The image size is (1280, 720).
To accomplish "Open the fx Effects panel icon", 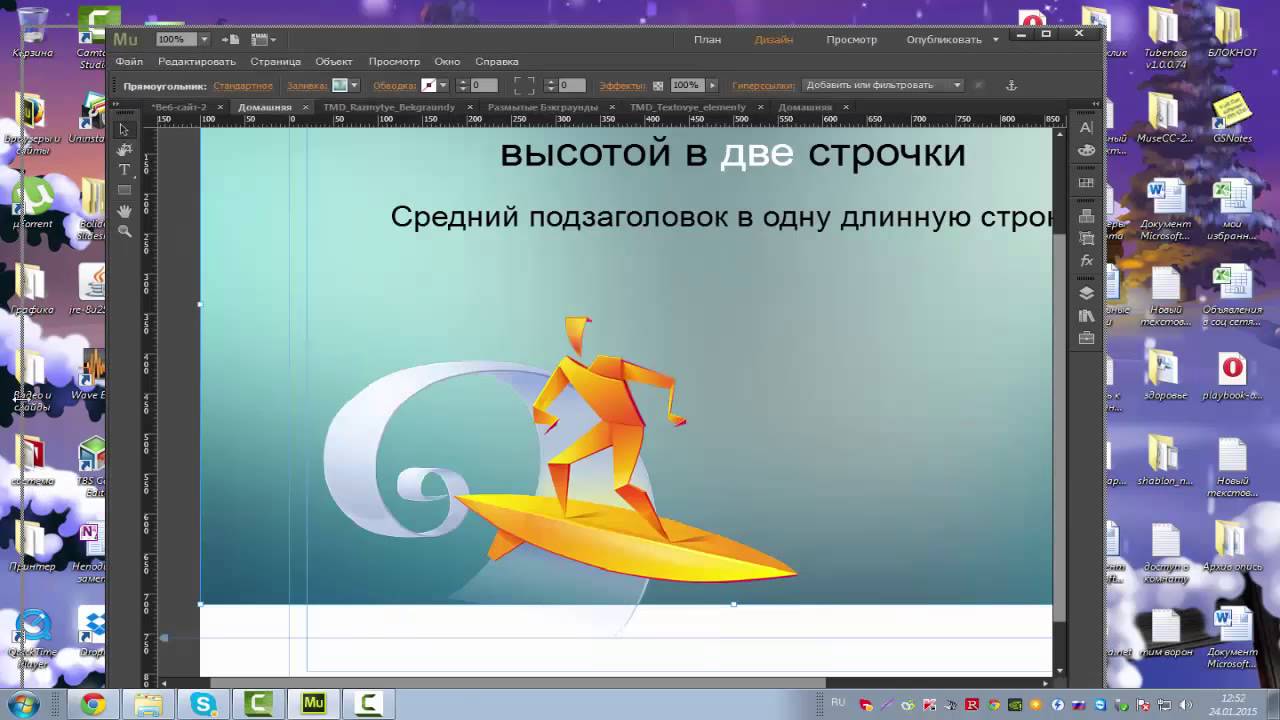I will pos(1087,260).
